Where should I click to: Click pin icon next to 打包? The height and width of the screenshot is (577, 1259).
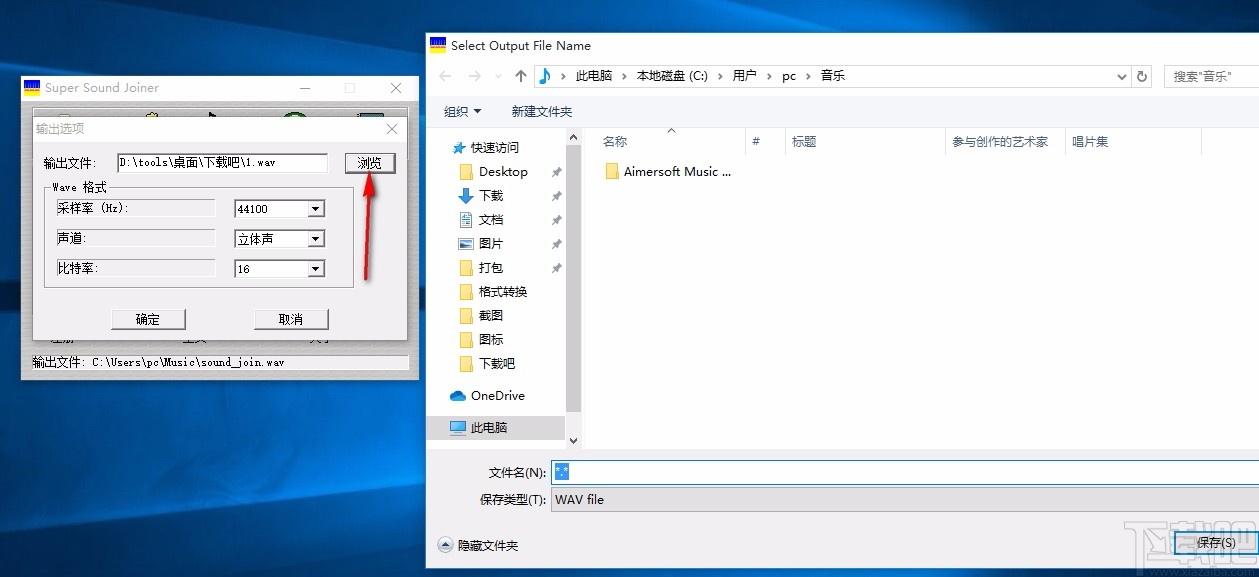(556, 268)
